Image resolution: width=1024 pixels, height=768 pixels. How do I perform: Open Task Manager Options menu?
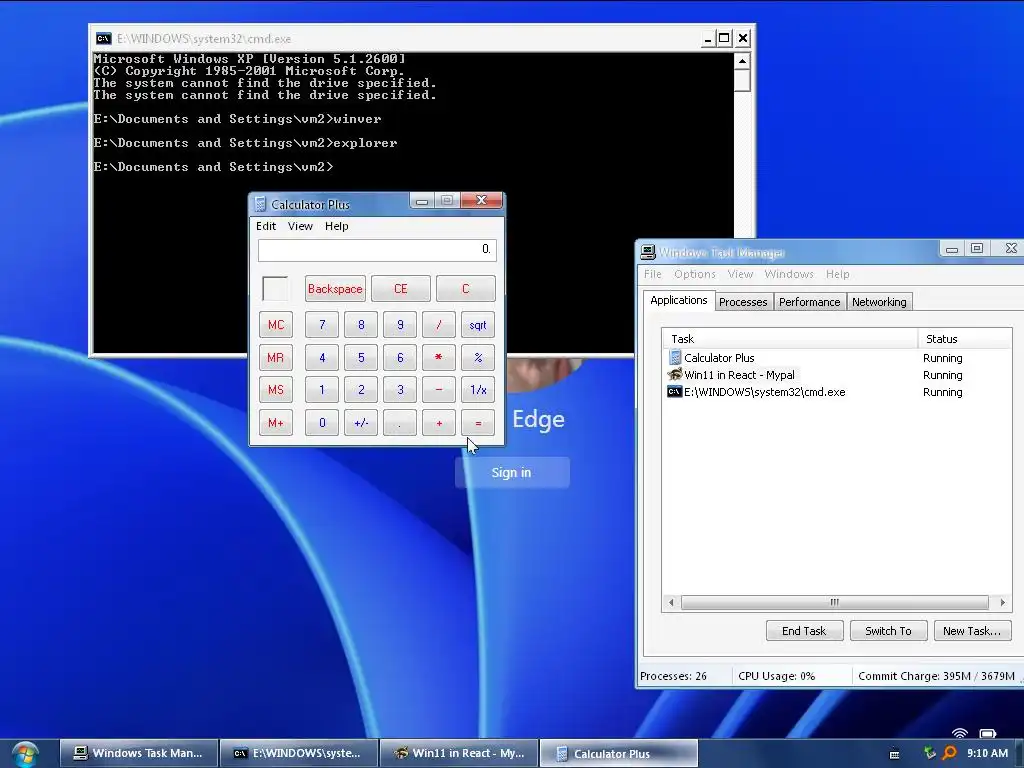click(x=695, y=274)
